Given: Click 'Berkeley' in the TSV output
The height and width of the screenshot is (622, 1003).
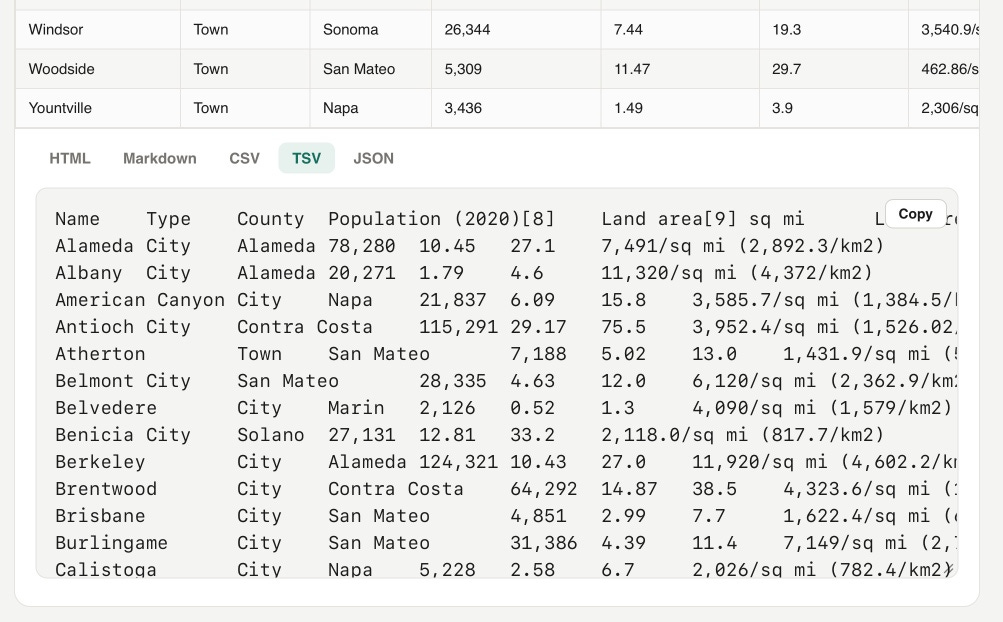Looking at the screenshot, I should tap(100, 462).
